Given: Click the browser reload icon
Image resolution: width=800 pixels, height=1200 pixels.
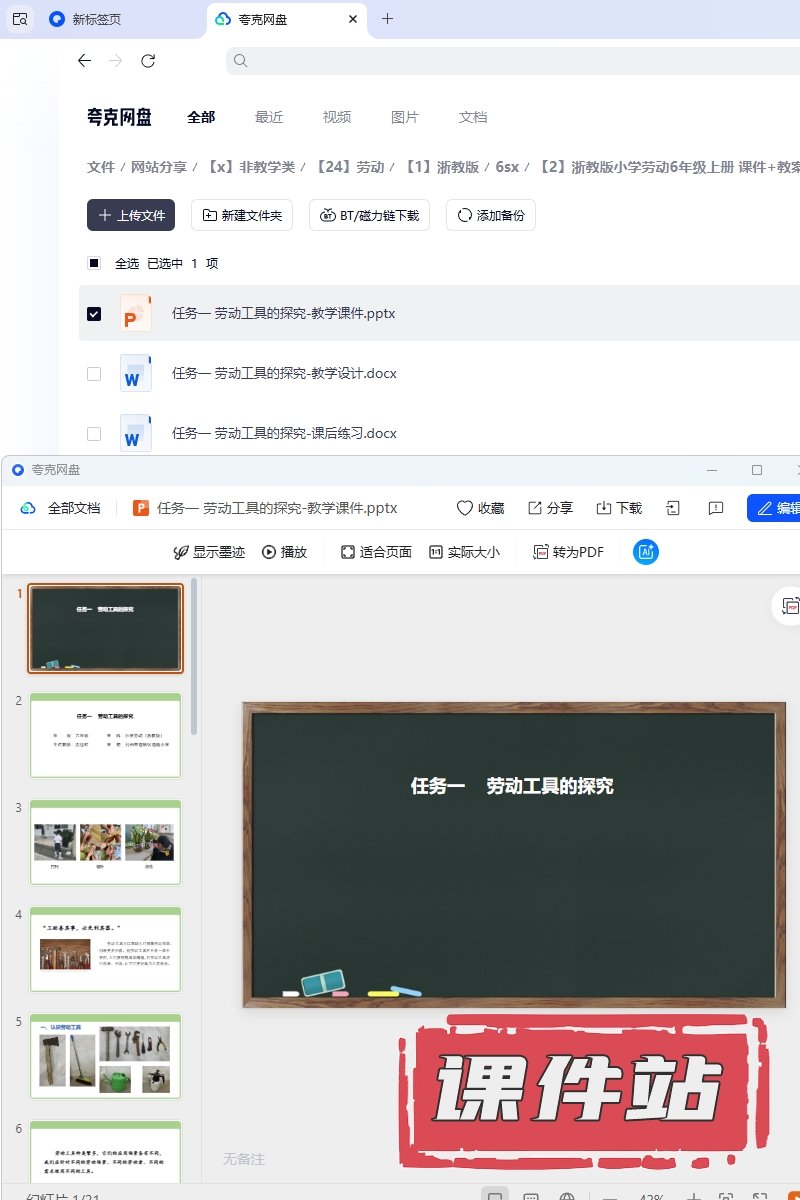Looking at the screenshot, I should [x=148, y=61].
